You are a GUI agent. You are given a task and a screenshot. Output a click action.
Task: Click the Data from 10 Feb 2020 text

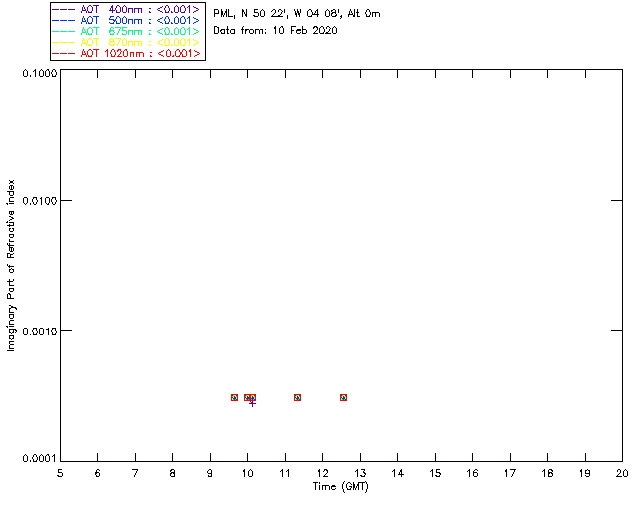pos(275,31)
